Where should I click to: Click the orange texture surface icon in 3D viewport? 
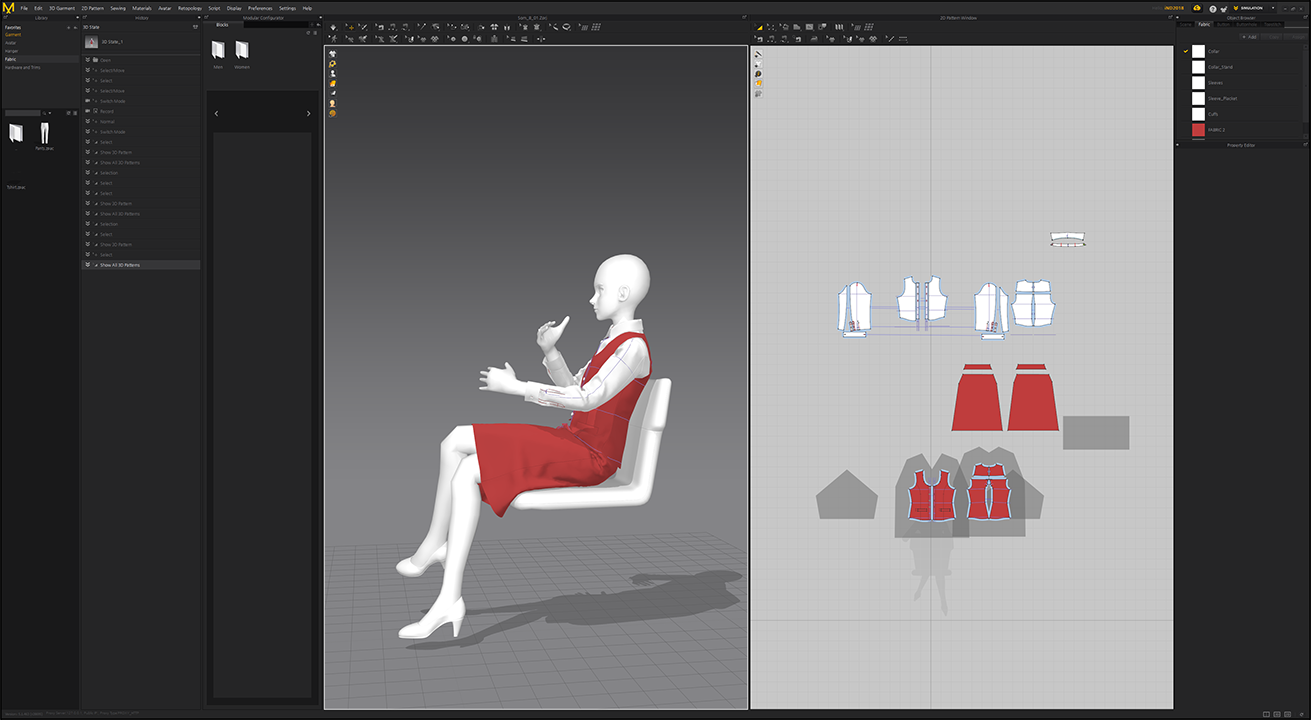coord(332,83)
